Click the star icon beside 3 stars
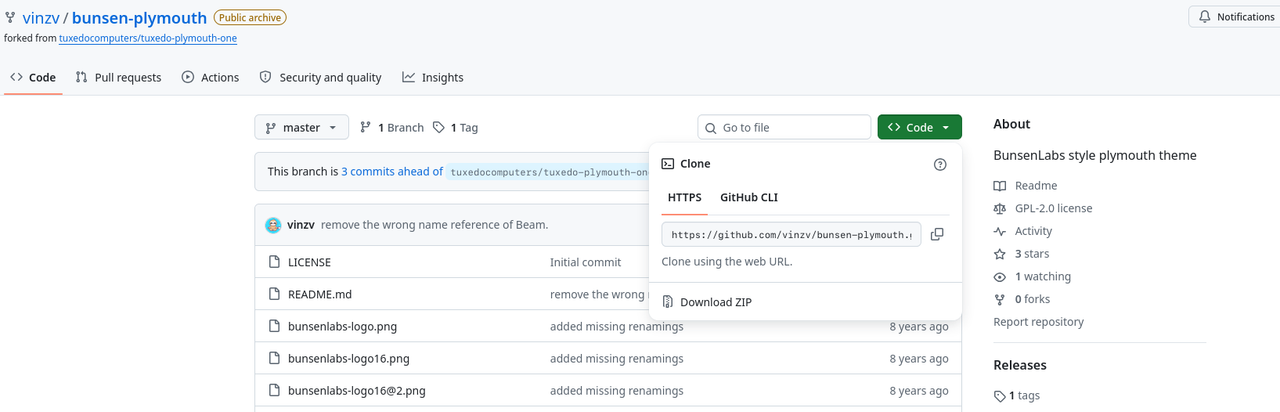Viewport: 1280px width, 412px height. pyautogui.click(x=1000, y=254)
